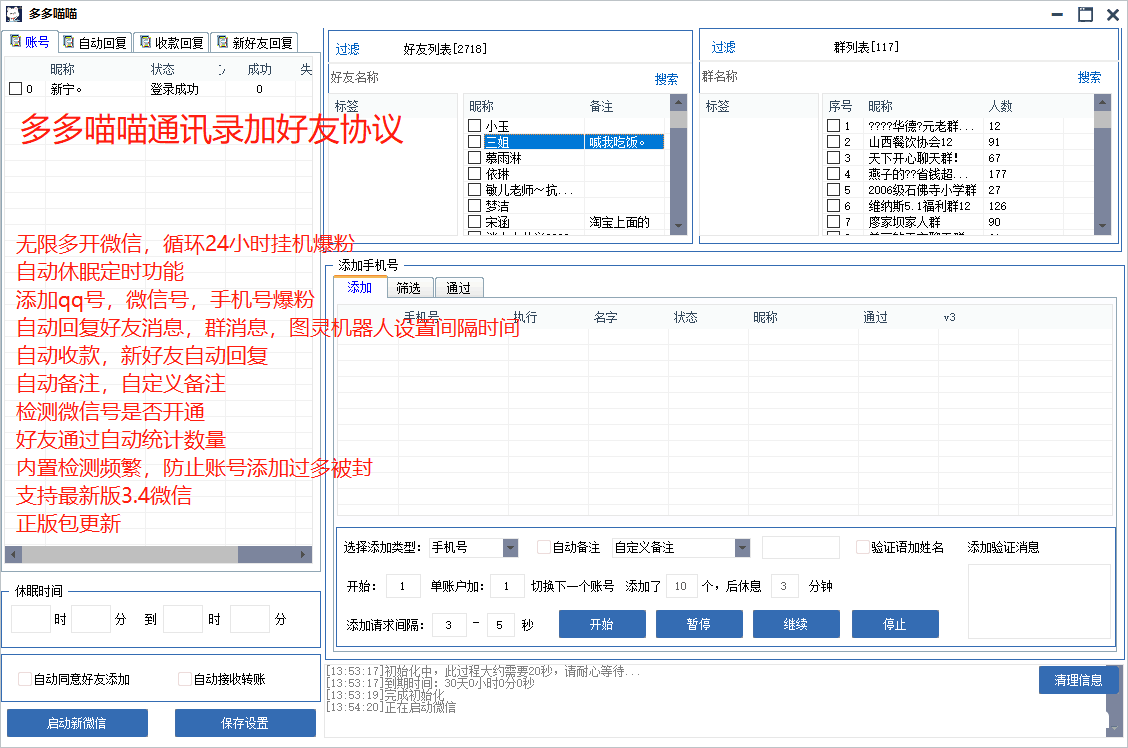Tick the checkbox for account 新宁
1128x748 pixels.
pos(15,88)
